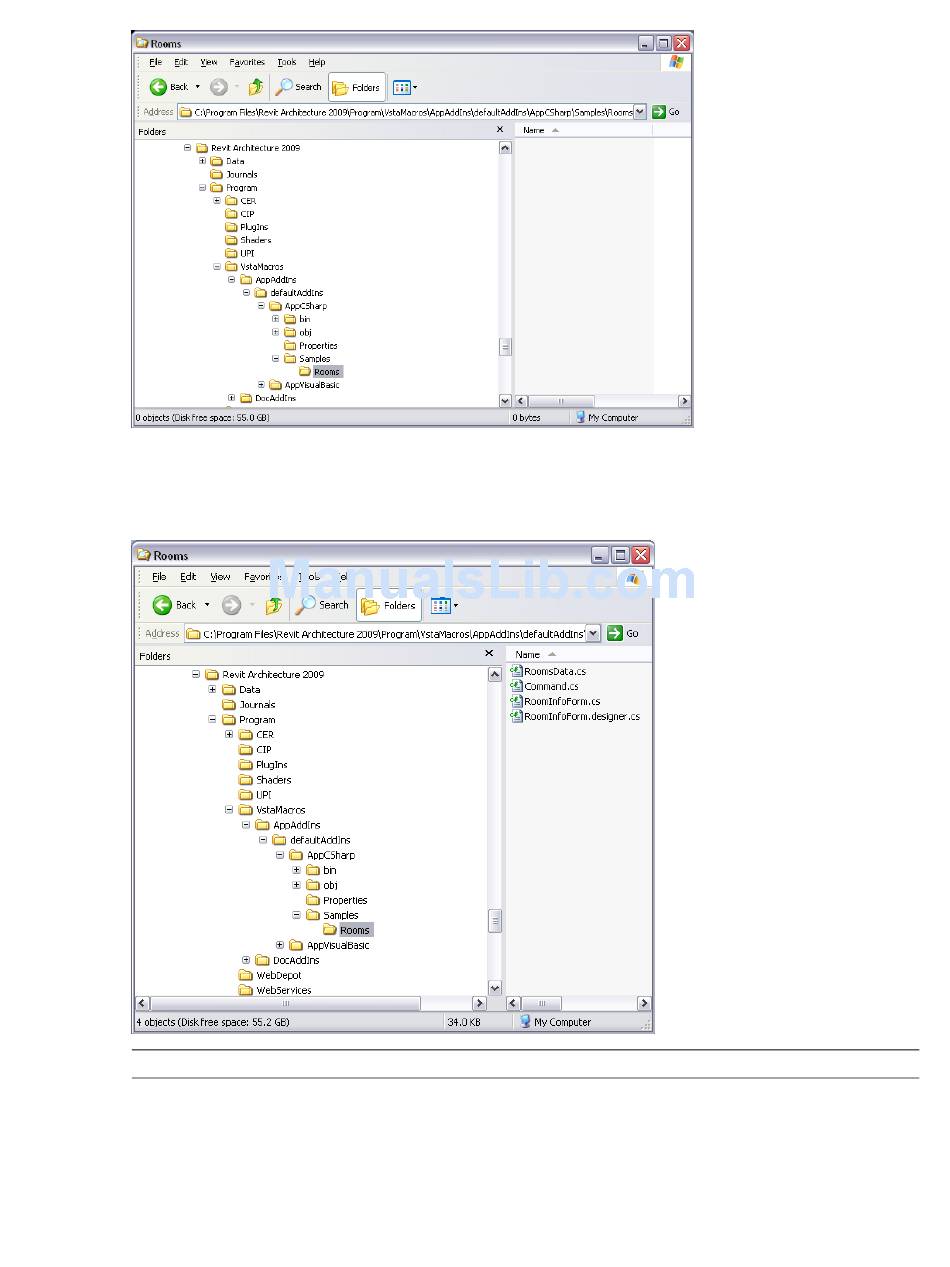Click file list scroll-right arrow, bottom window
Image resolution: width=950 pixels, height=1267 pixels.
coord(644,1003)
